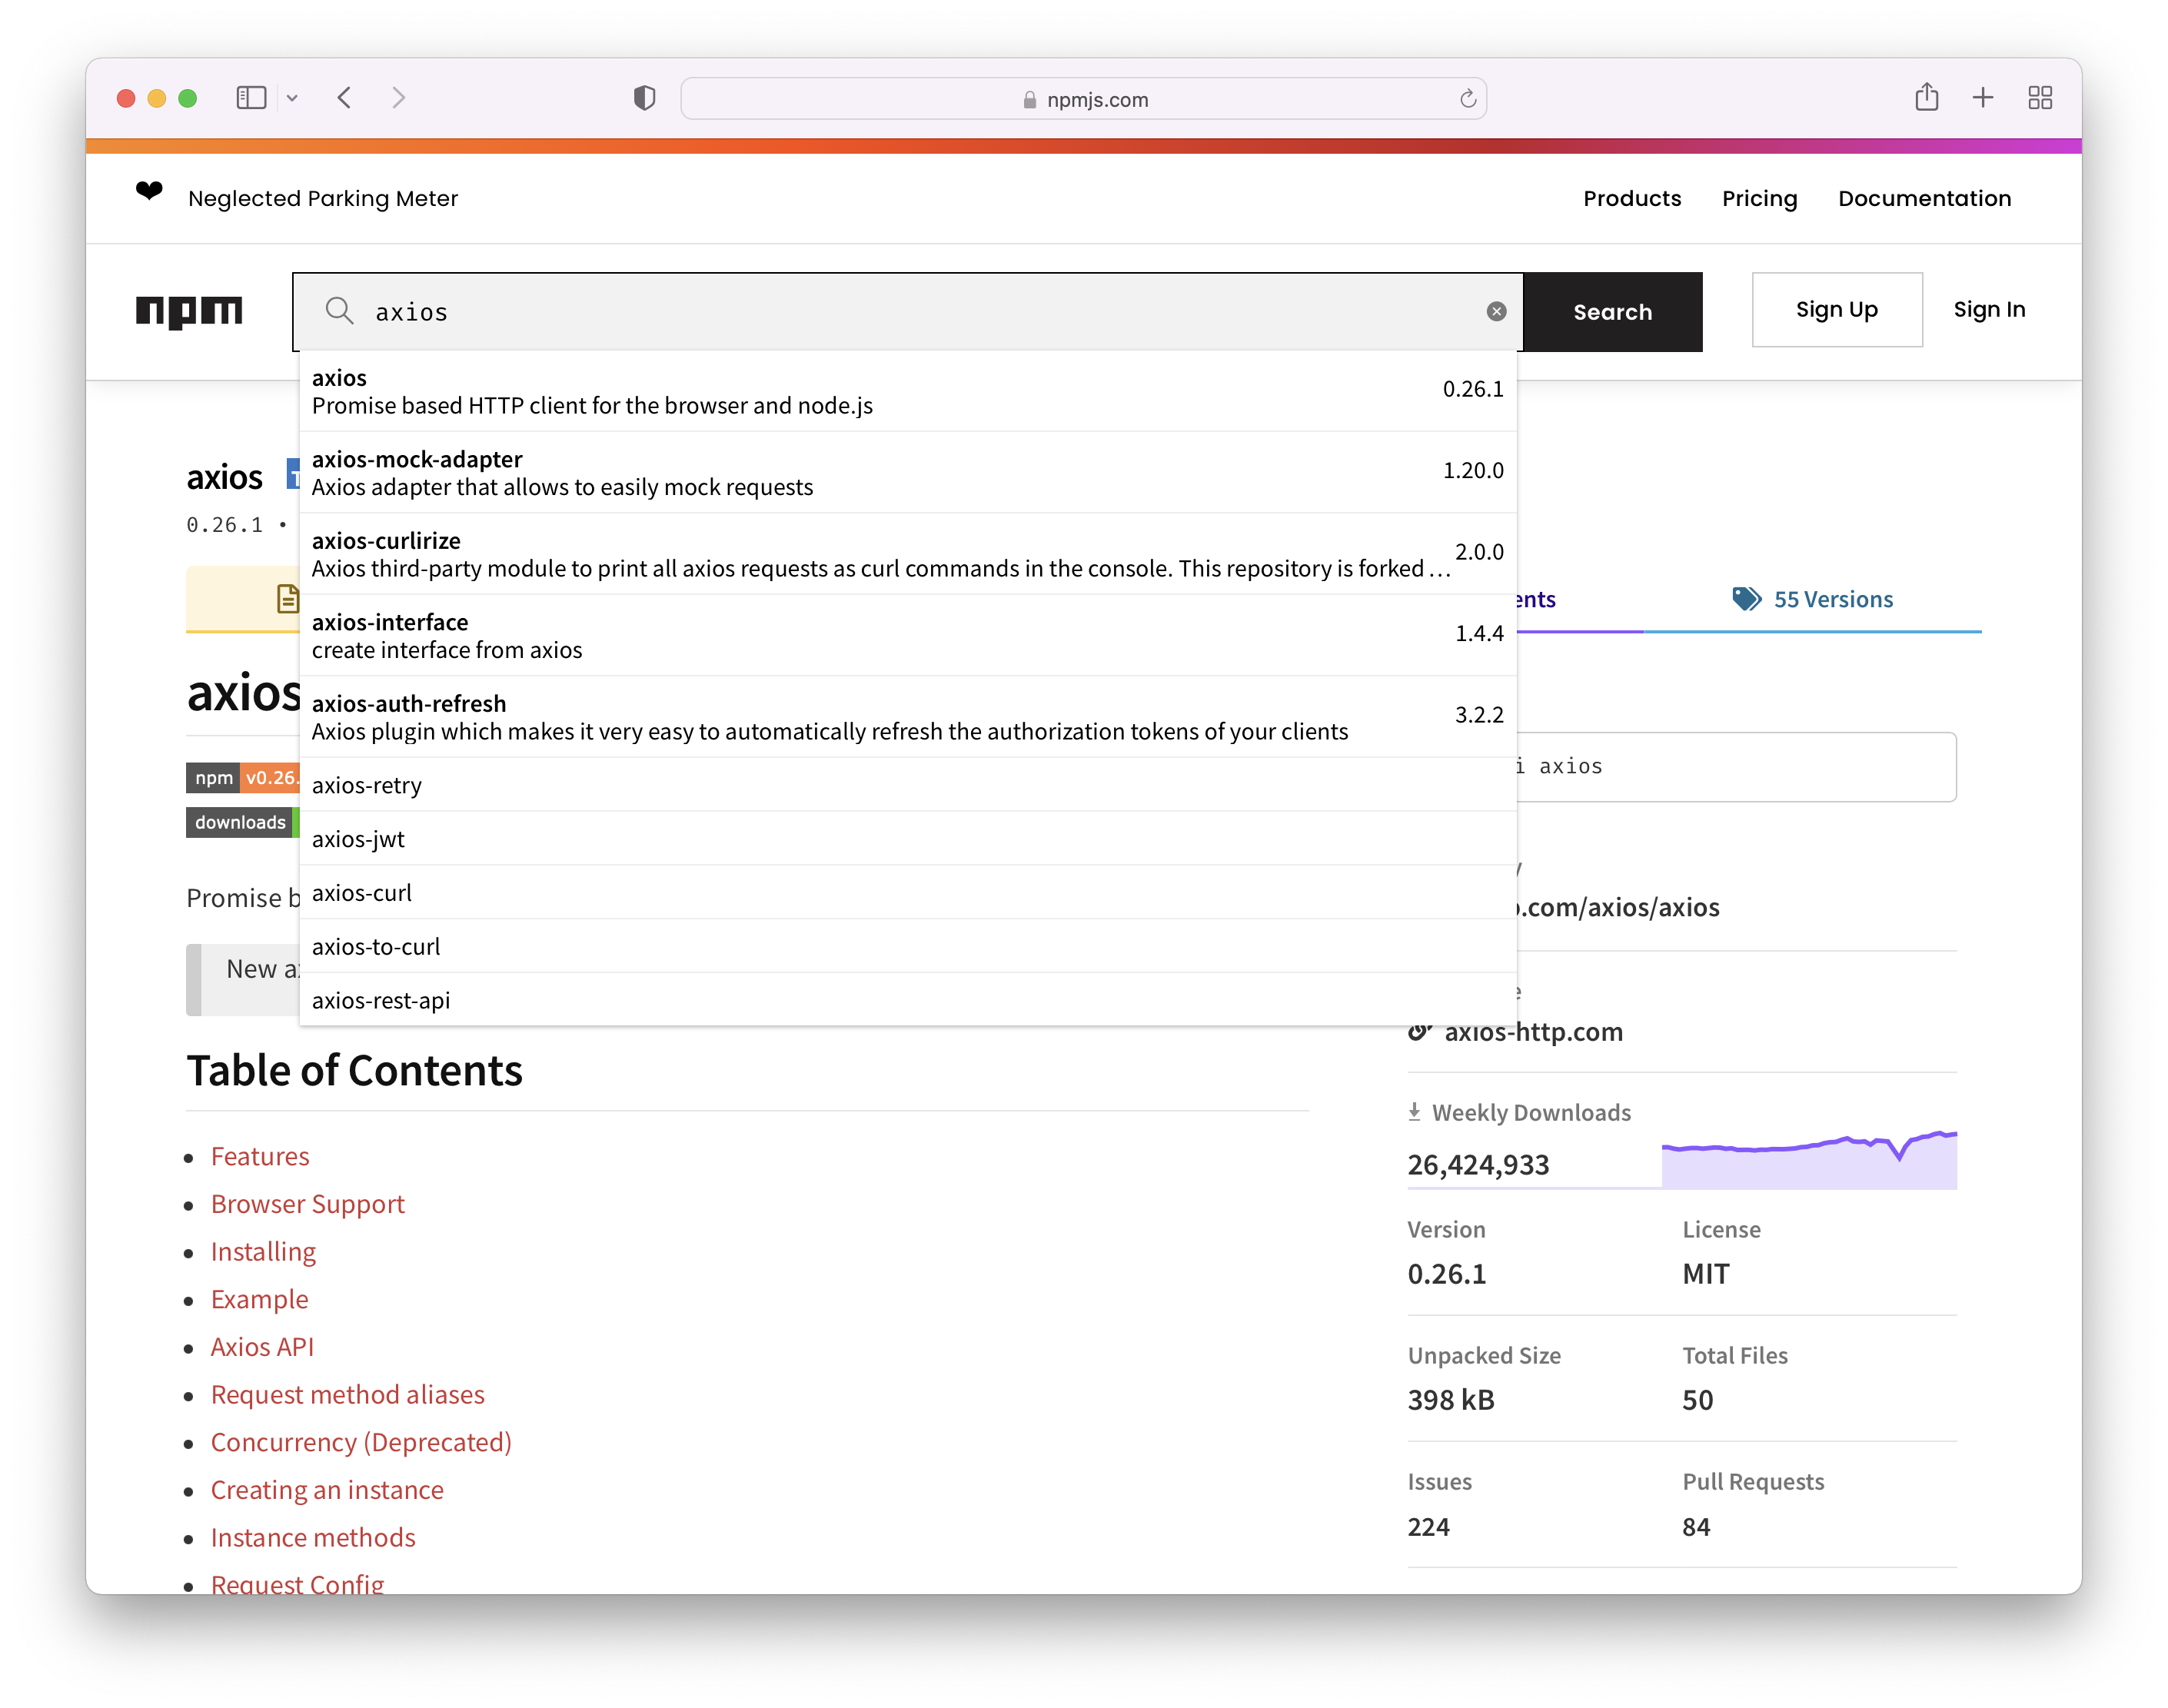This screenshot has width=2168, height=1708.
Task: Click the npm logo
Action: click(x=189, y=311)
